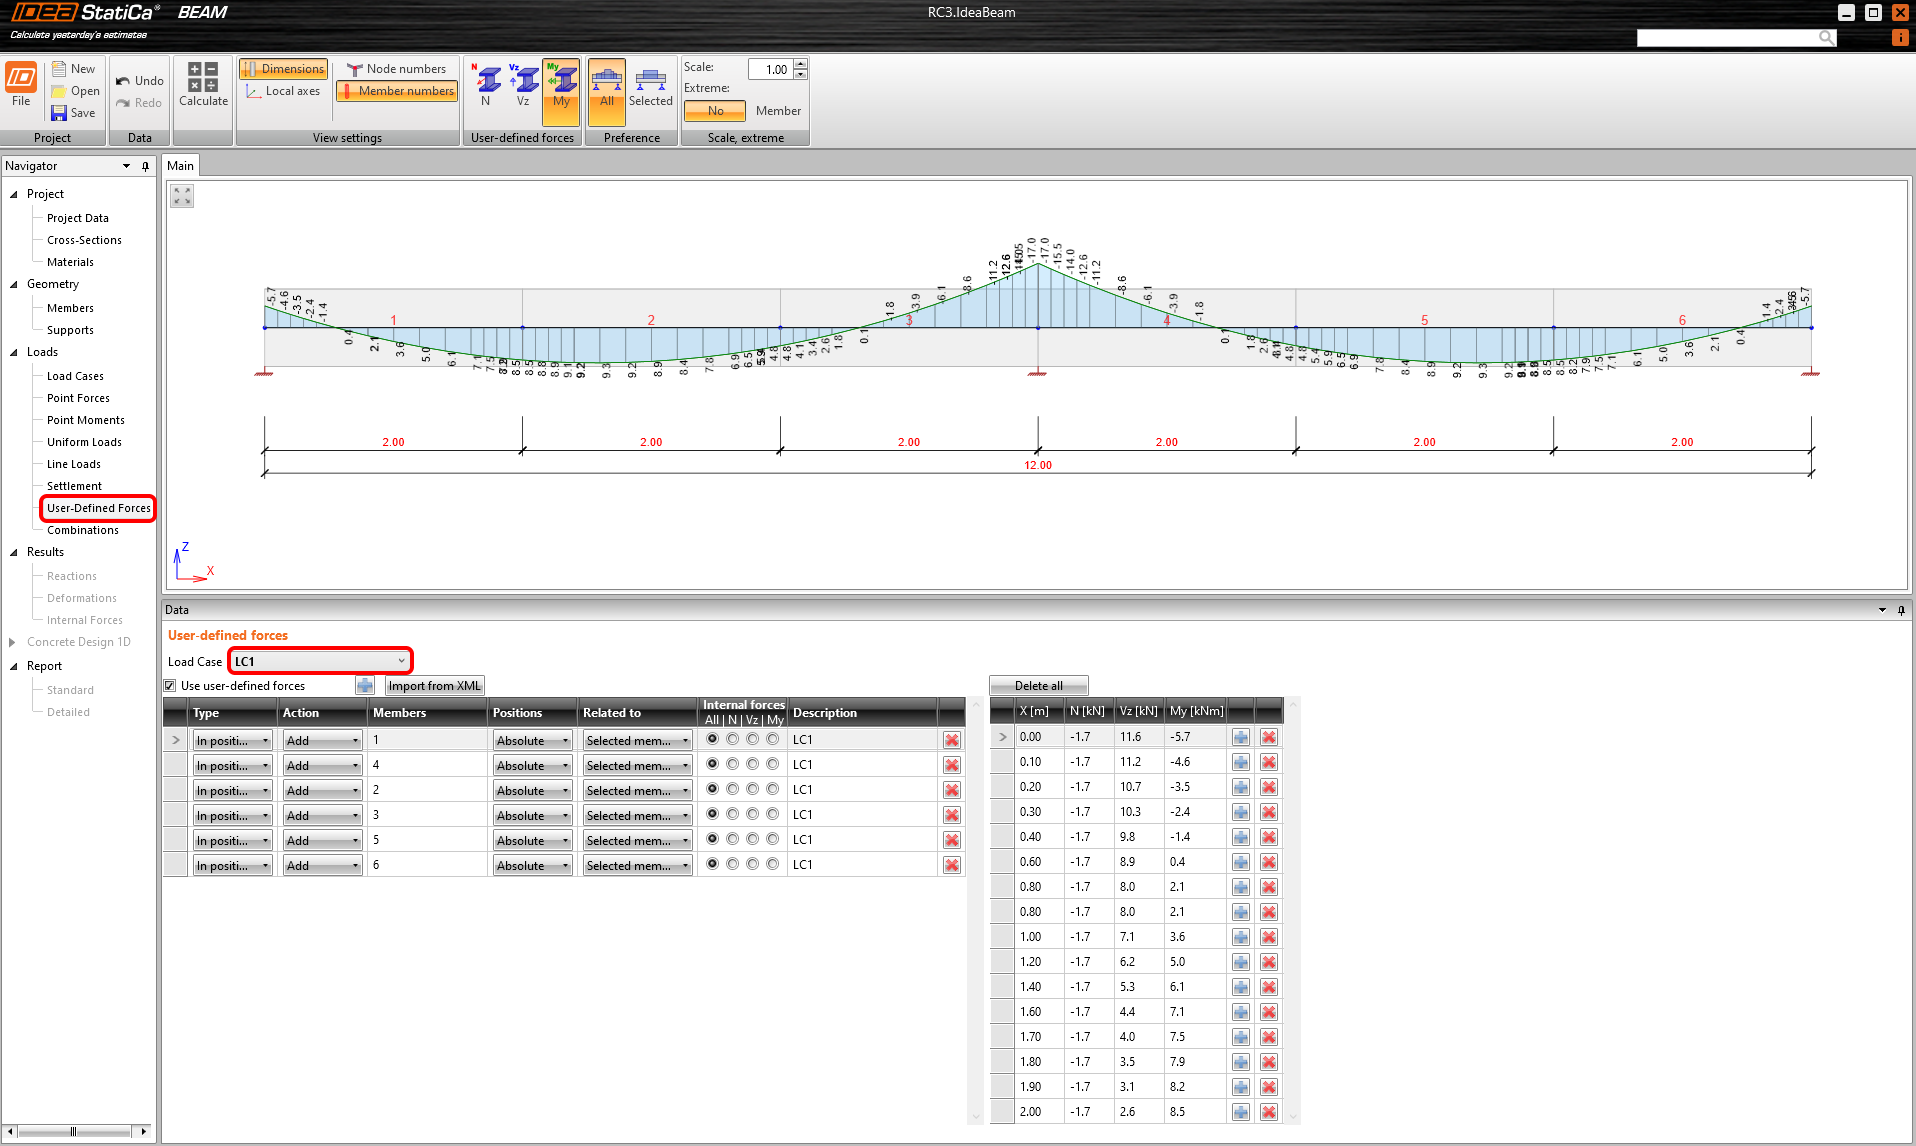This screenshot has width=1916, height=1146.
Task: Increase the Scale value with the up stepper
Action: tap(800, 64)
